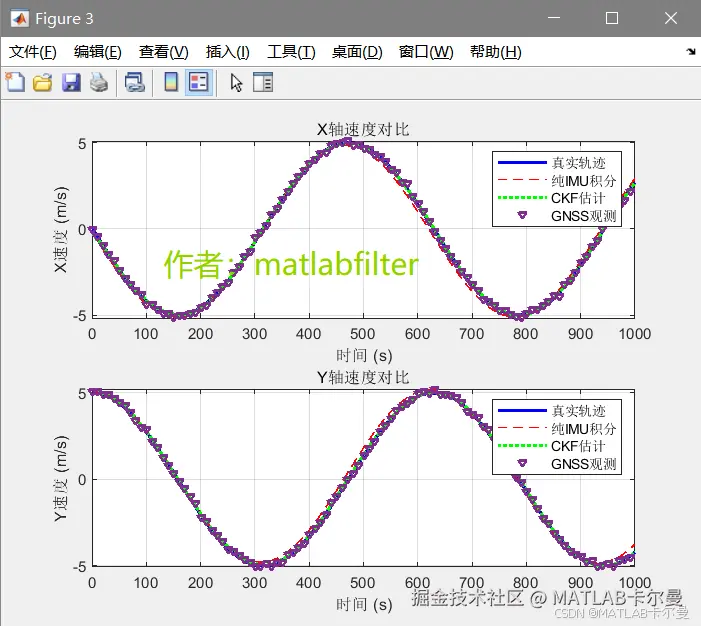Click the Link Plot toolbar icon
The width and height of the screenshot is (701, 626).
135,83
